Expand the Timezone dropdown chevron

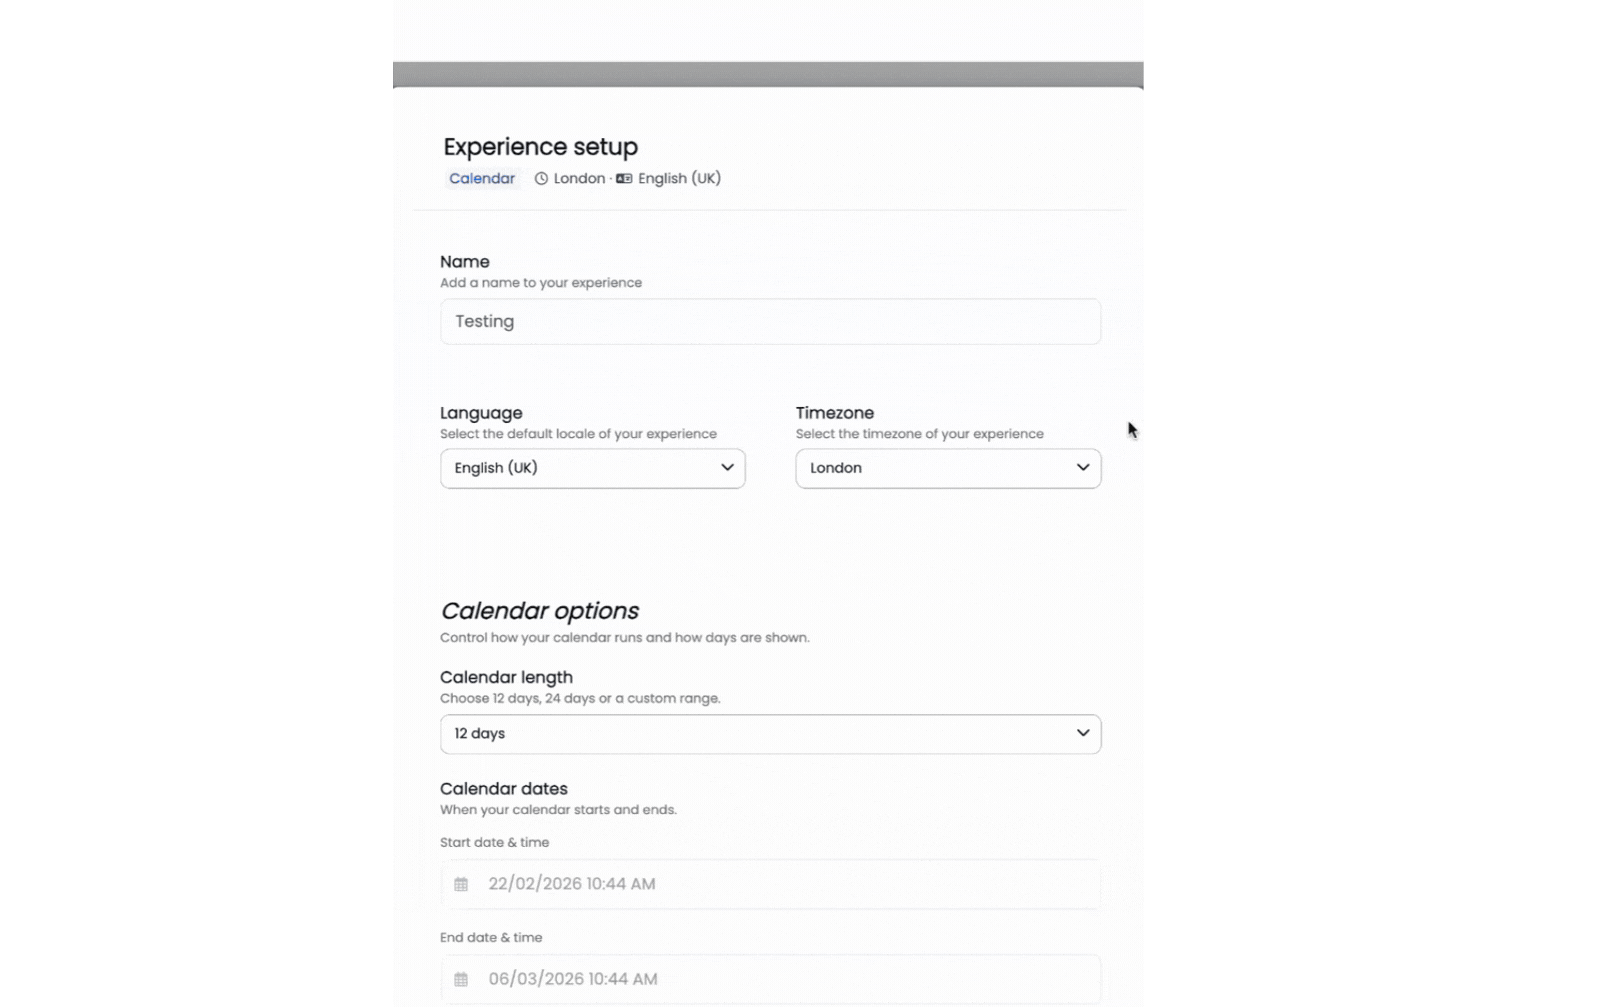(x=1082, y=468)
